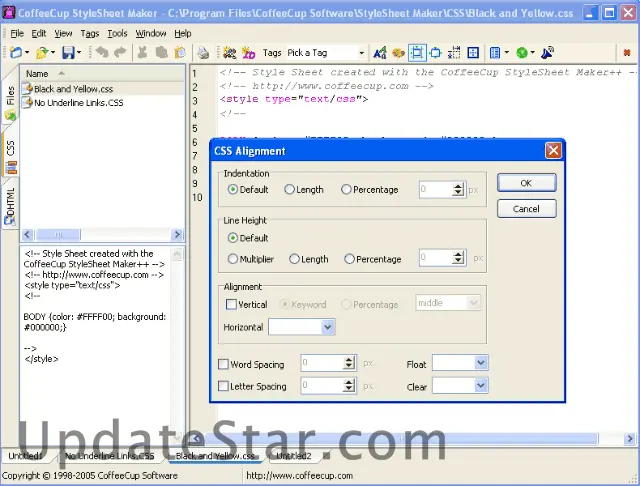Open the Font settings icon
Viewport: 640px width, 486px height.
(380, 53)
